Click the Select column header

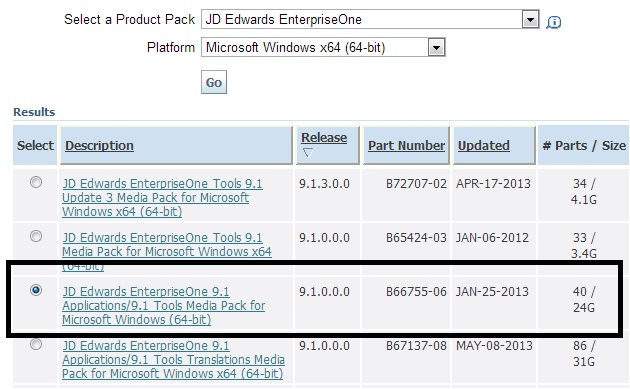click(35, 145)
